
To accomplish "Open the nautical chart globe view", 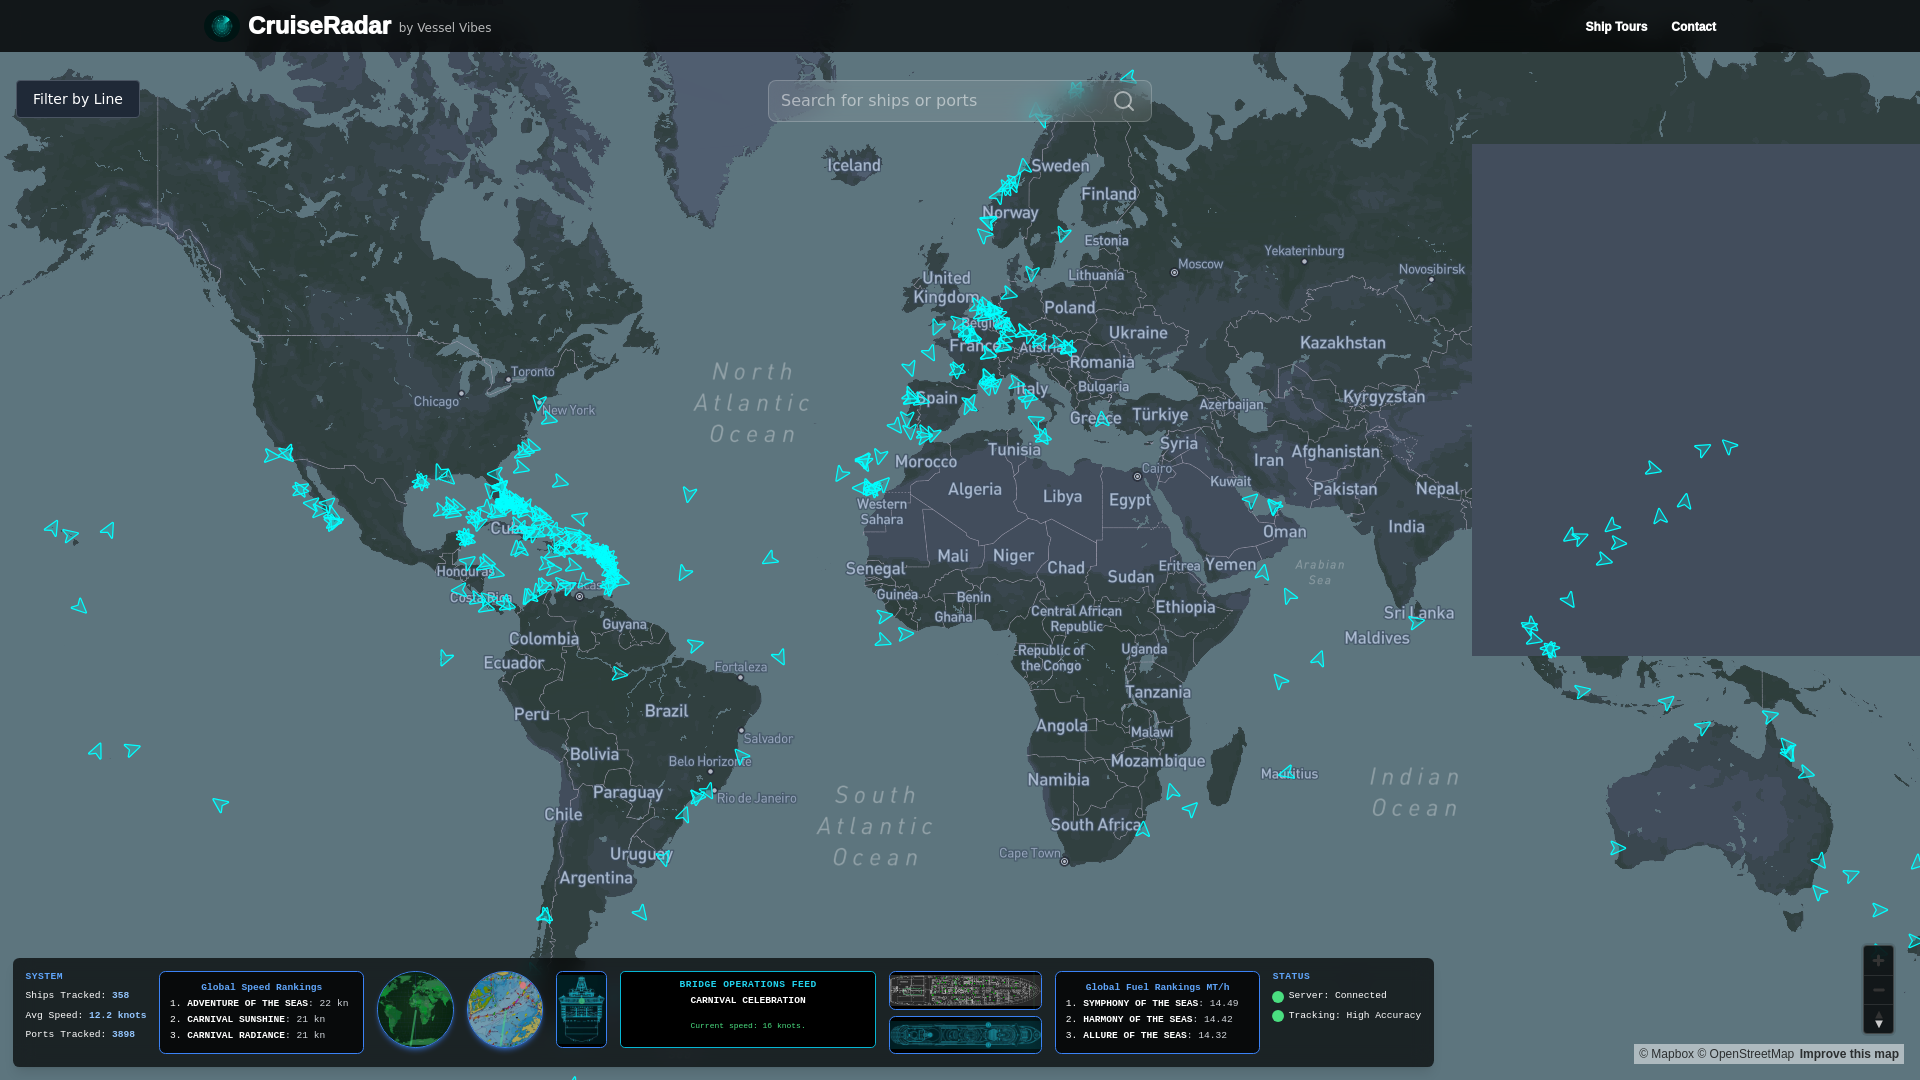I will [505, 1010].
